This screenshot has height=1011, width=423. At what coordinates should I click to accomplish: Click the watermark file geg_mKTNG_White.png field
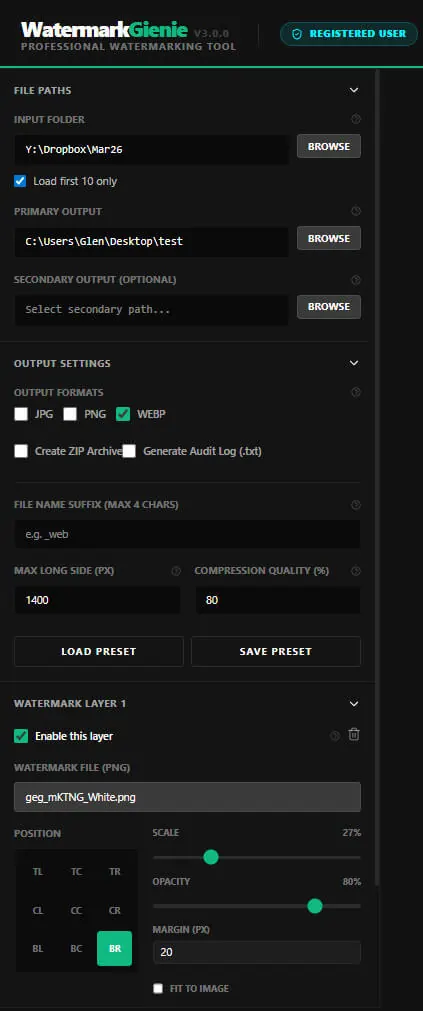(187, 797)
